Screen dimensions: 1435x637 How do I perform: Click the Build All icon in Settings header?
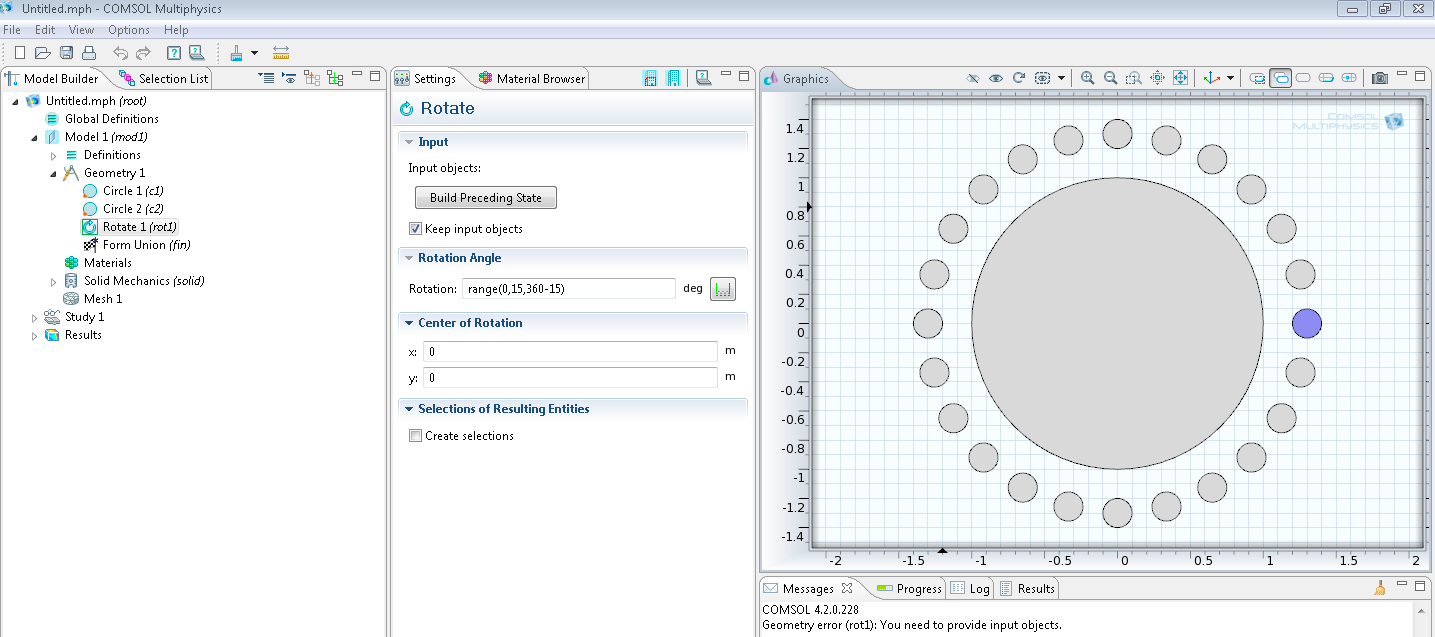(x=673, y=77)
